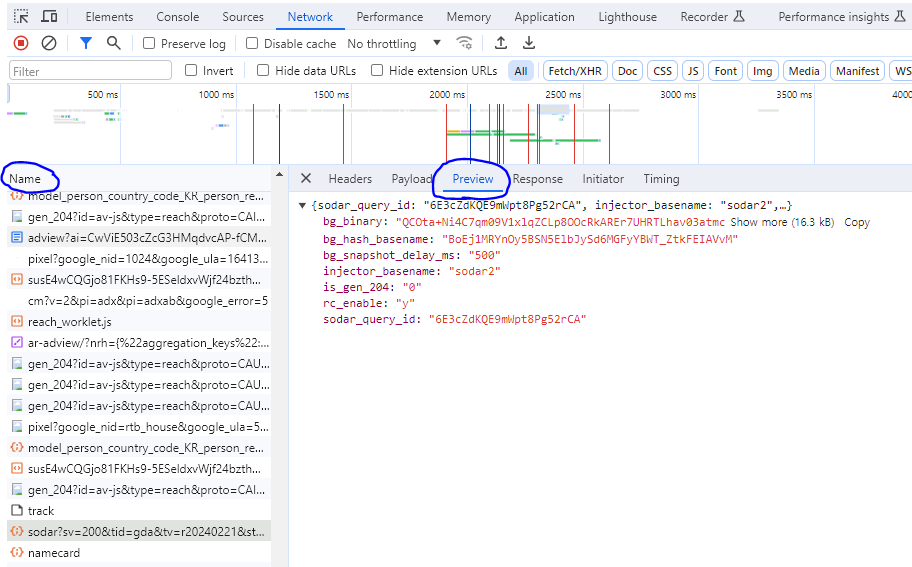This screenshot has height=567, width=912.
Task: Toggle device toolbar icon
Action: 49,16
